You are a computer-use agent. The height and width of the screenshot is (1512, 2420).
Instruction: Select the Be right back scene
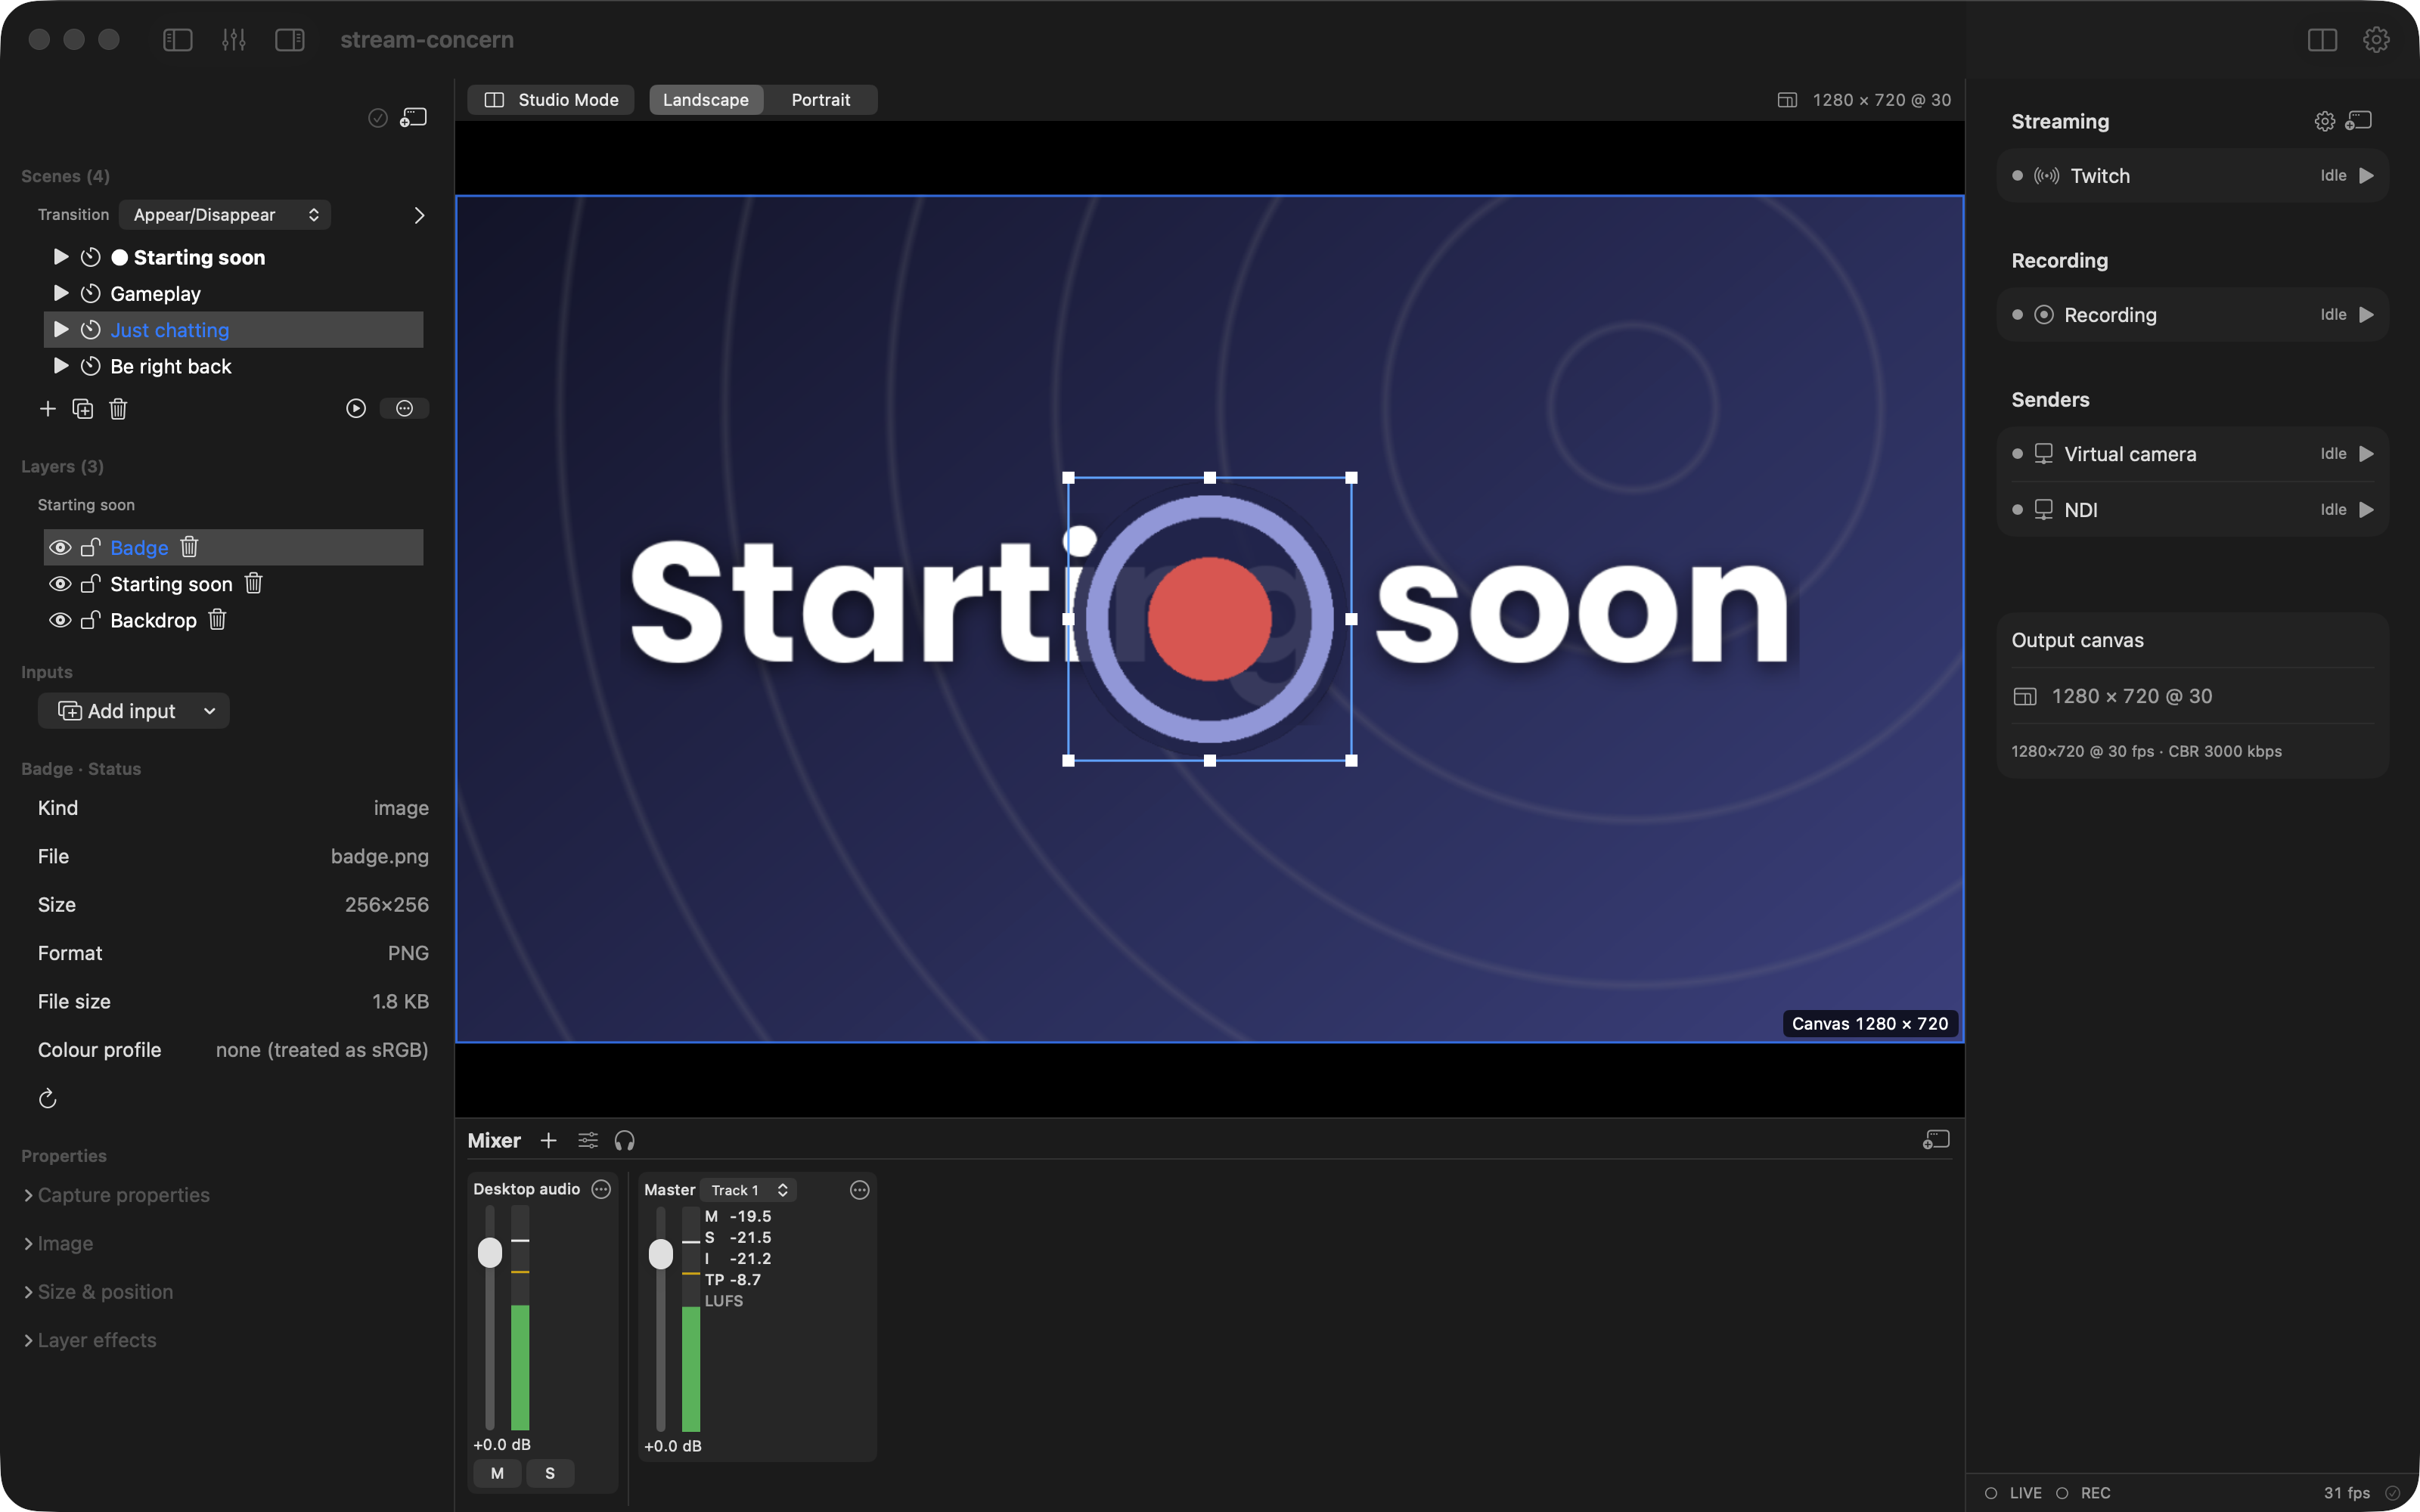pos(234,366)
